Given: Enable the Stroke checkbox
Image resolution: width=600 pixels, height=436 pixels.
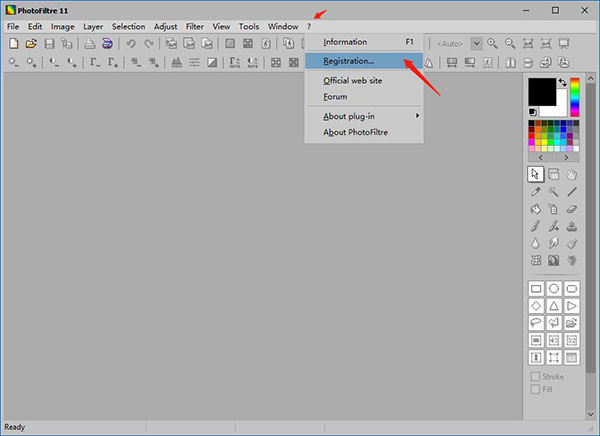Looking at the screenshot, I should click(535, 377).
